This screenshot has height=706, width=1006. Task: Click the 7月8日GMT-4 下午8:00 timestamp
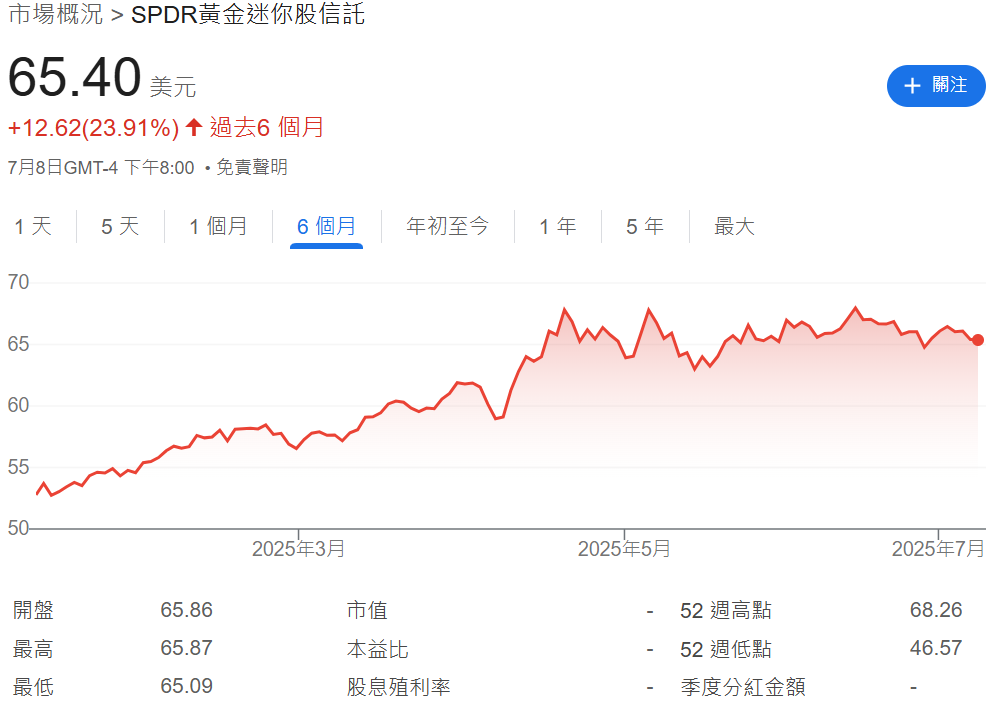click(101, 168)
